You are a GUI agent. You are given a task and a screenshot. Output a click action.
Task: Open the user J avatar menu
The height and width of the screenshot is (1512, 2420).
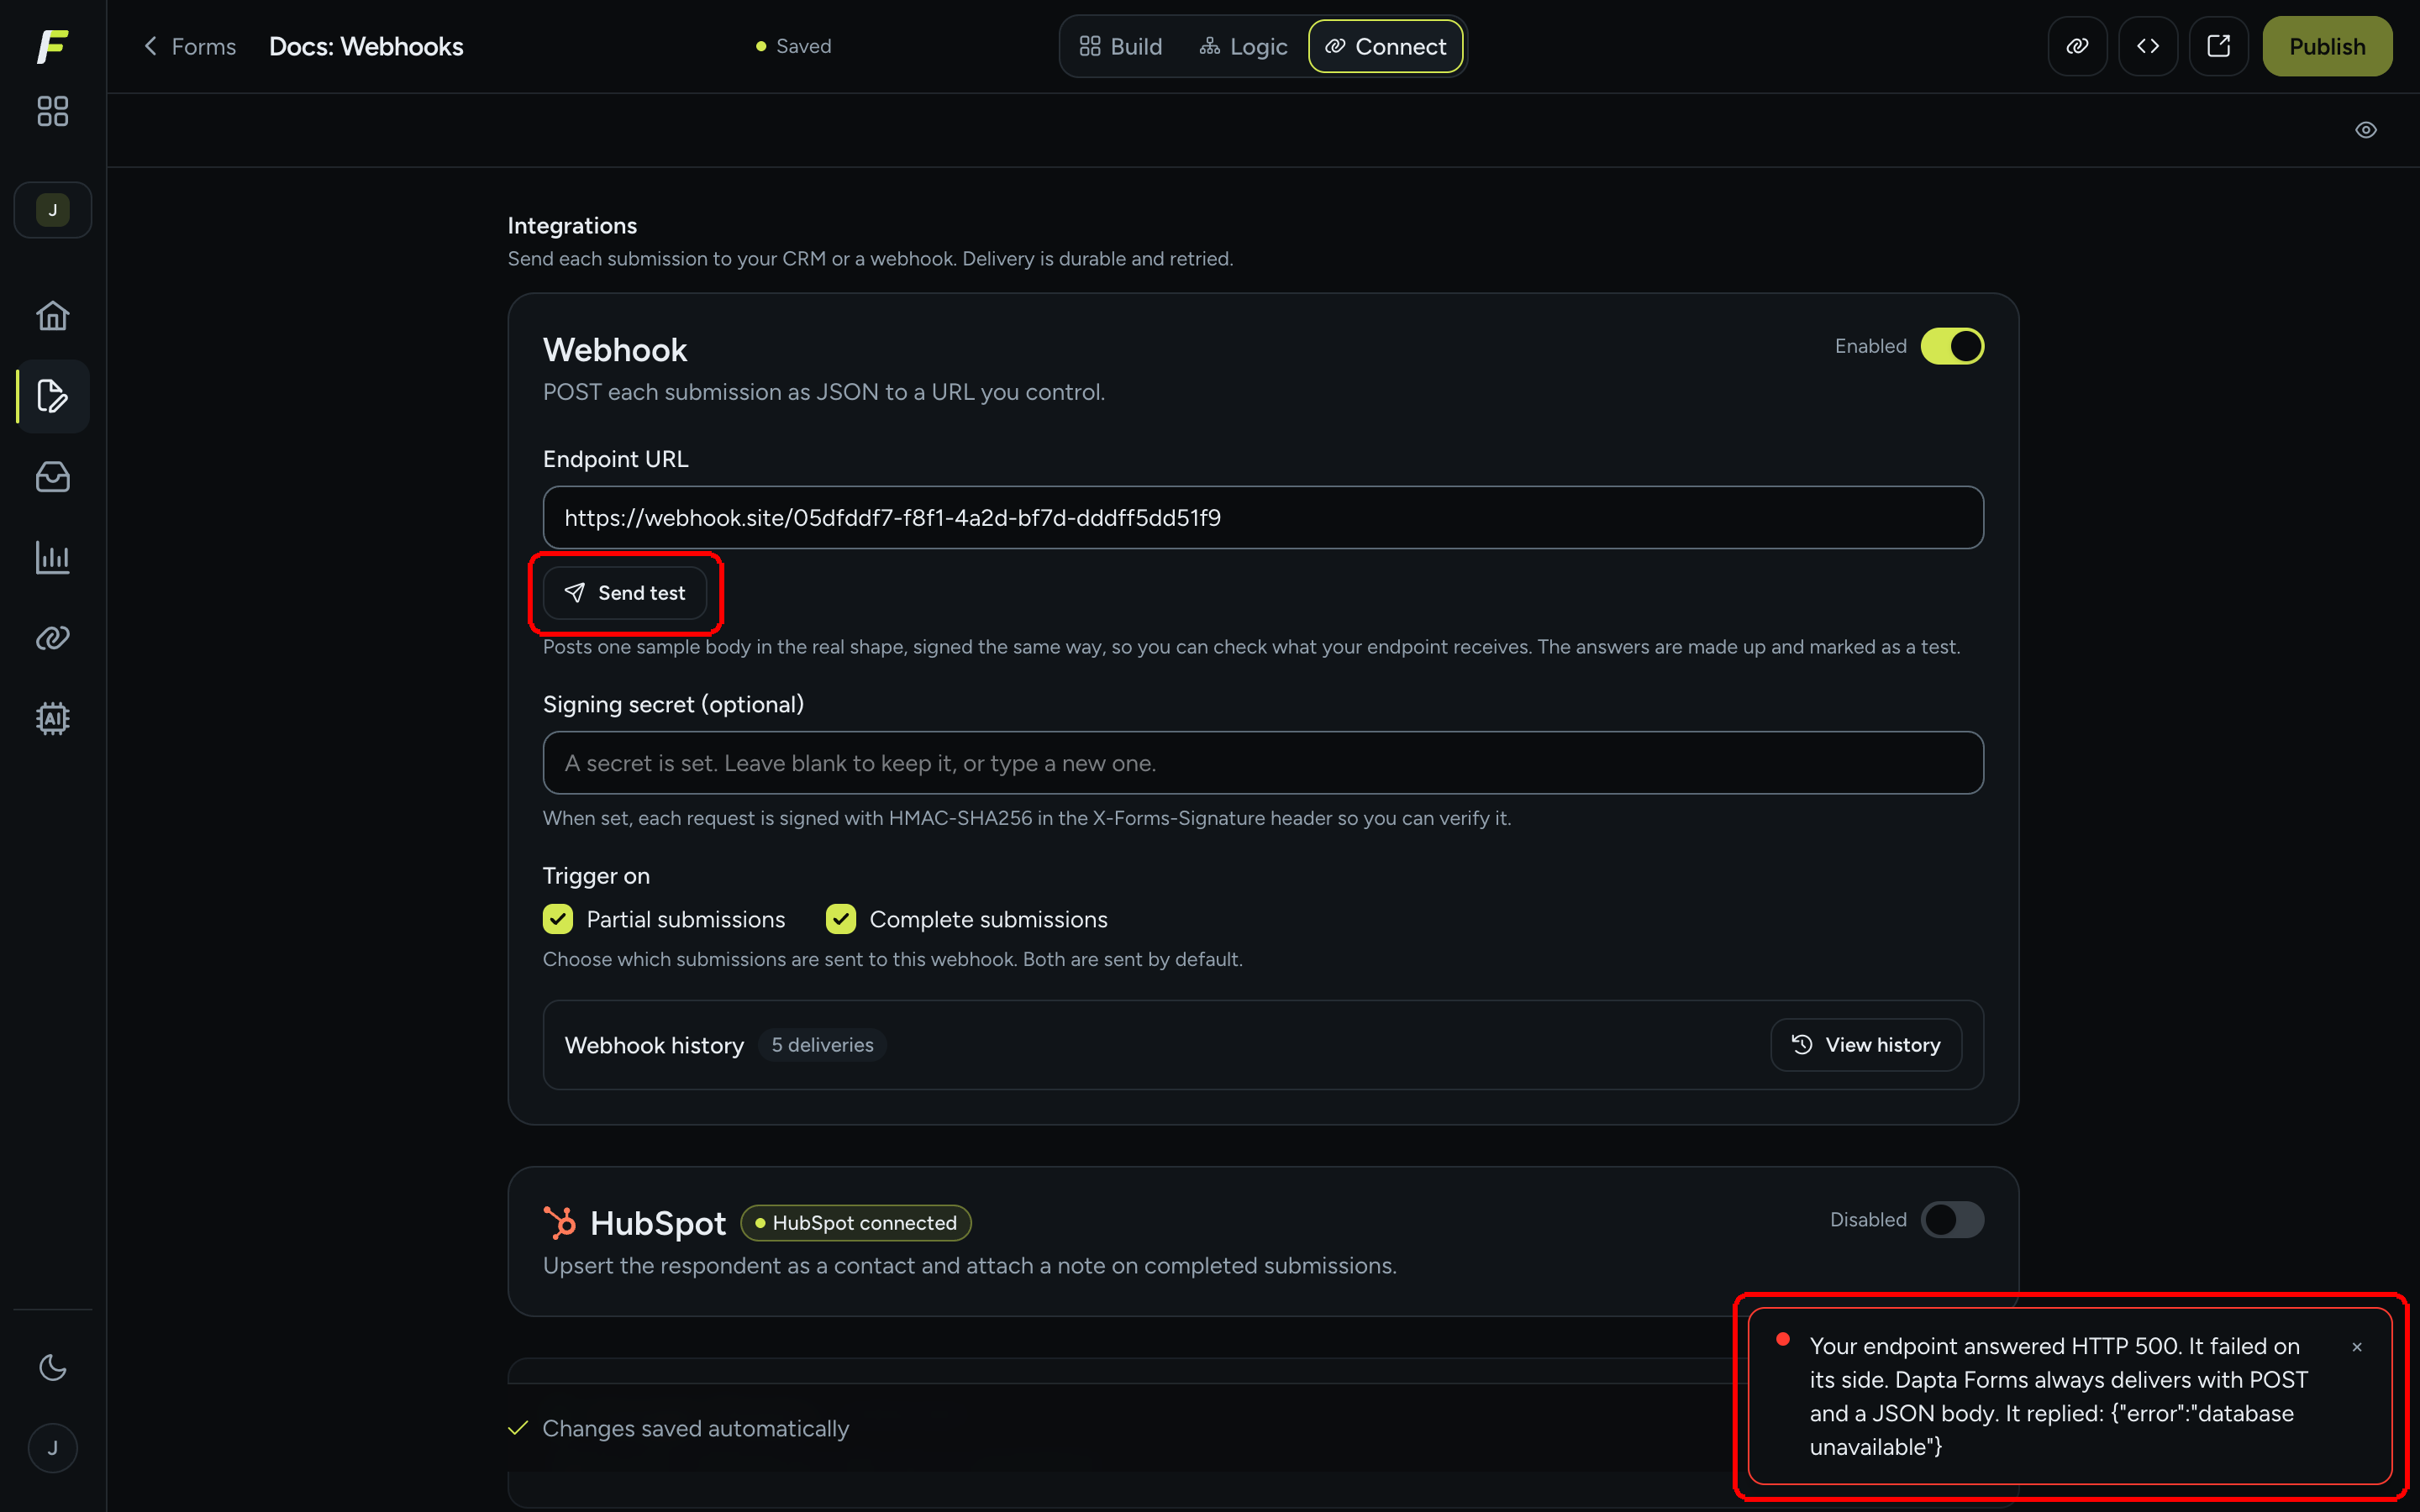pos(53,1448)
